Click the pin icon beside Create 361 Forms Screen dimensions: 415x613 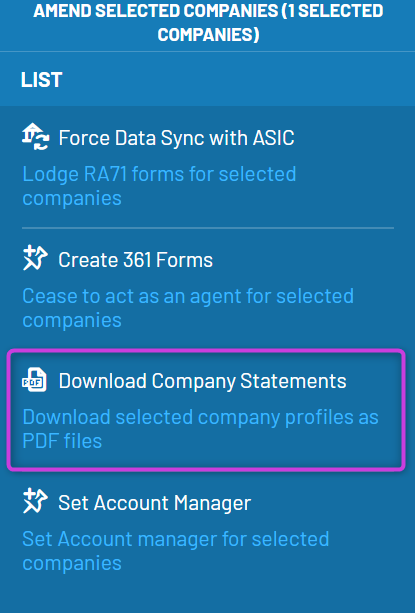pyautogui.click(x=35, y=258)
